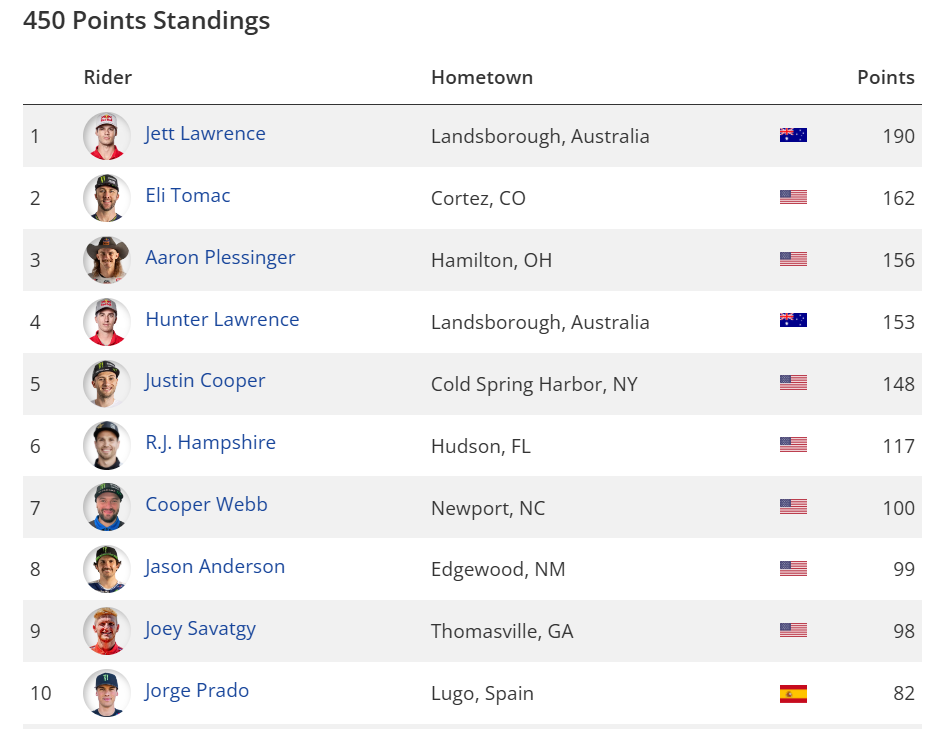Open Jorge Prado's rider profile link
938x729 pixels.
(x=197, y=691)
